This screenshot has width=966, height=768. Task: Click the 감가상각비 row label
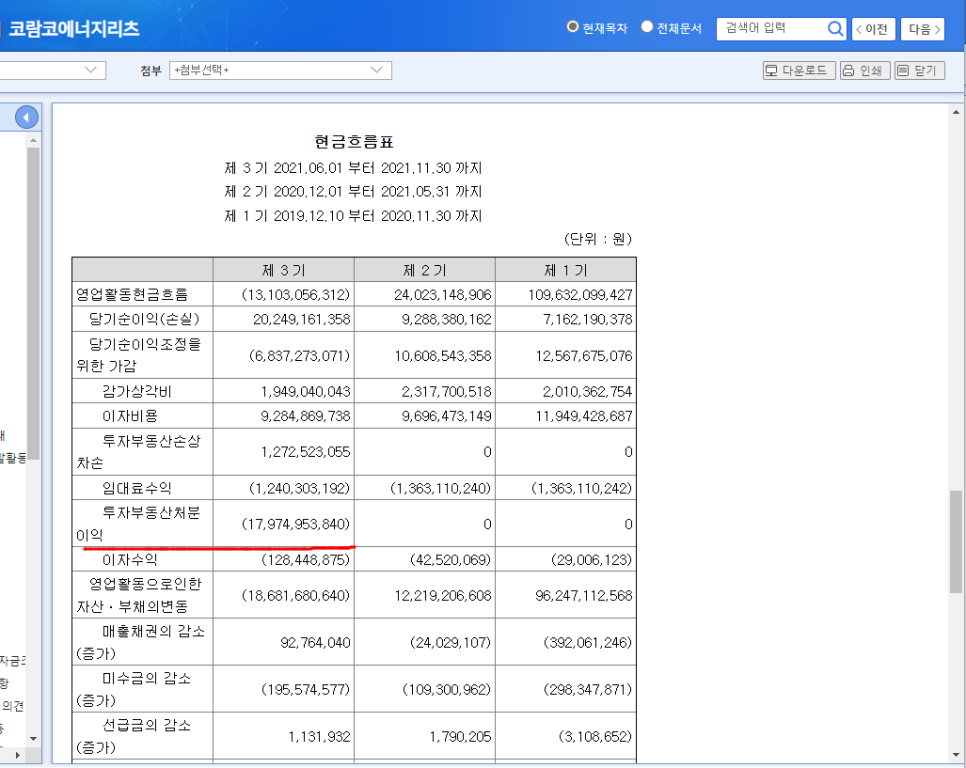coord(137,391)
